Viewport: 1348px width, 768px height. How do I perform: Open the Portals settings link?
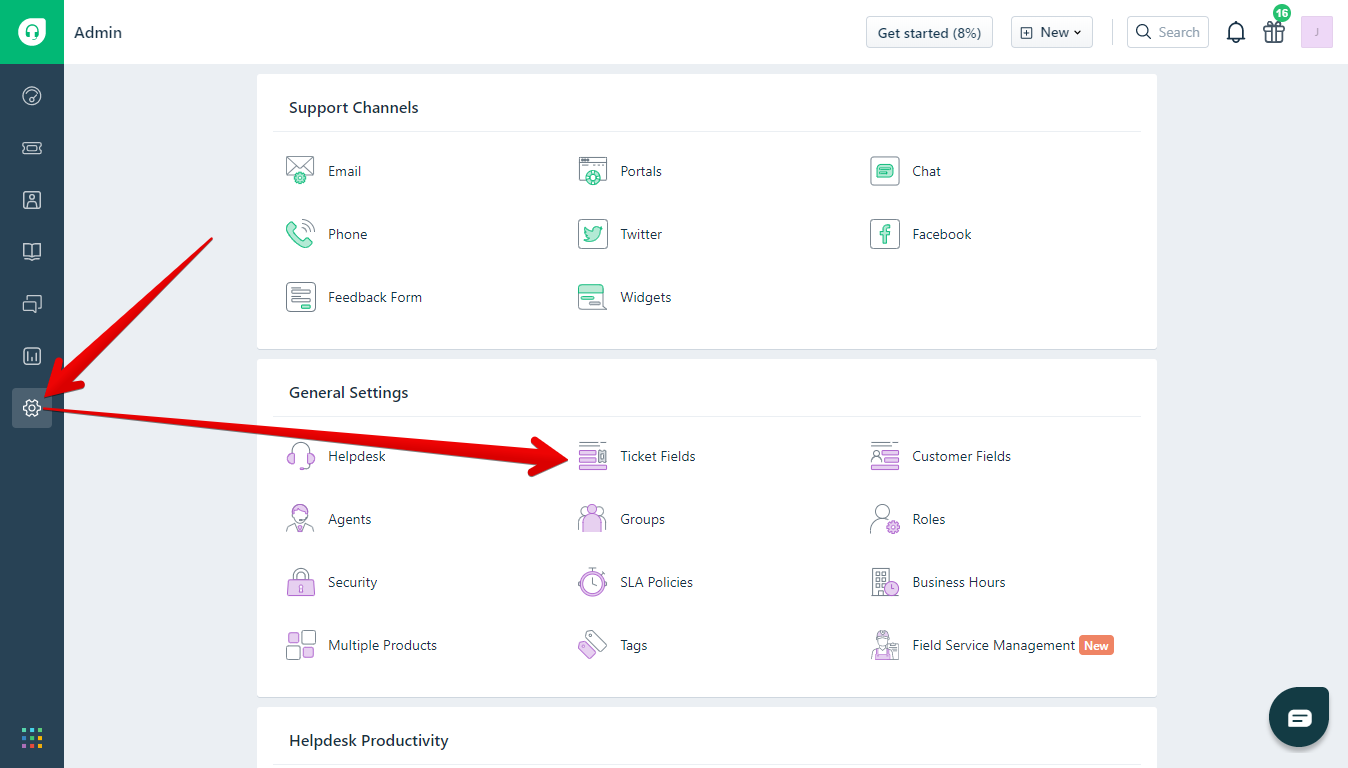tap(641, 171)
